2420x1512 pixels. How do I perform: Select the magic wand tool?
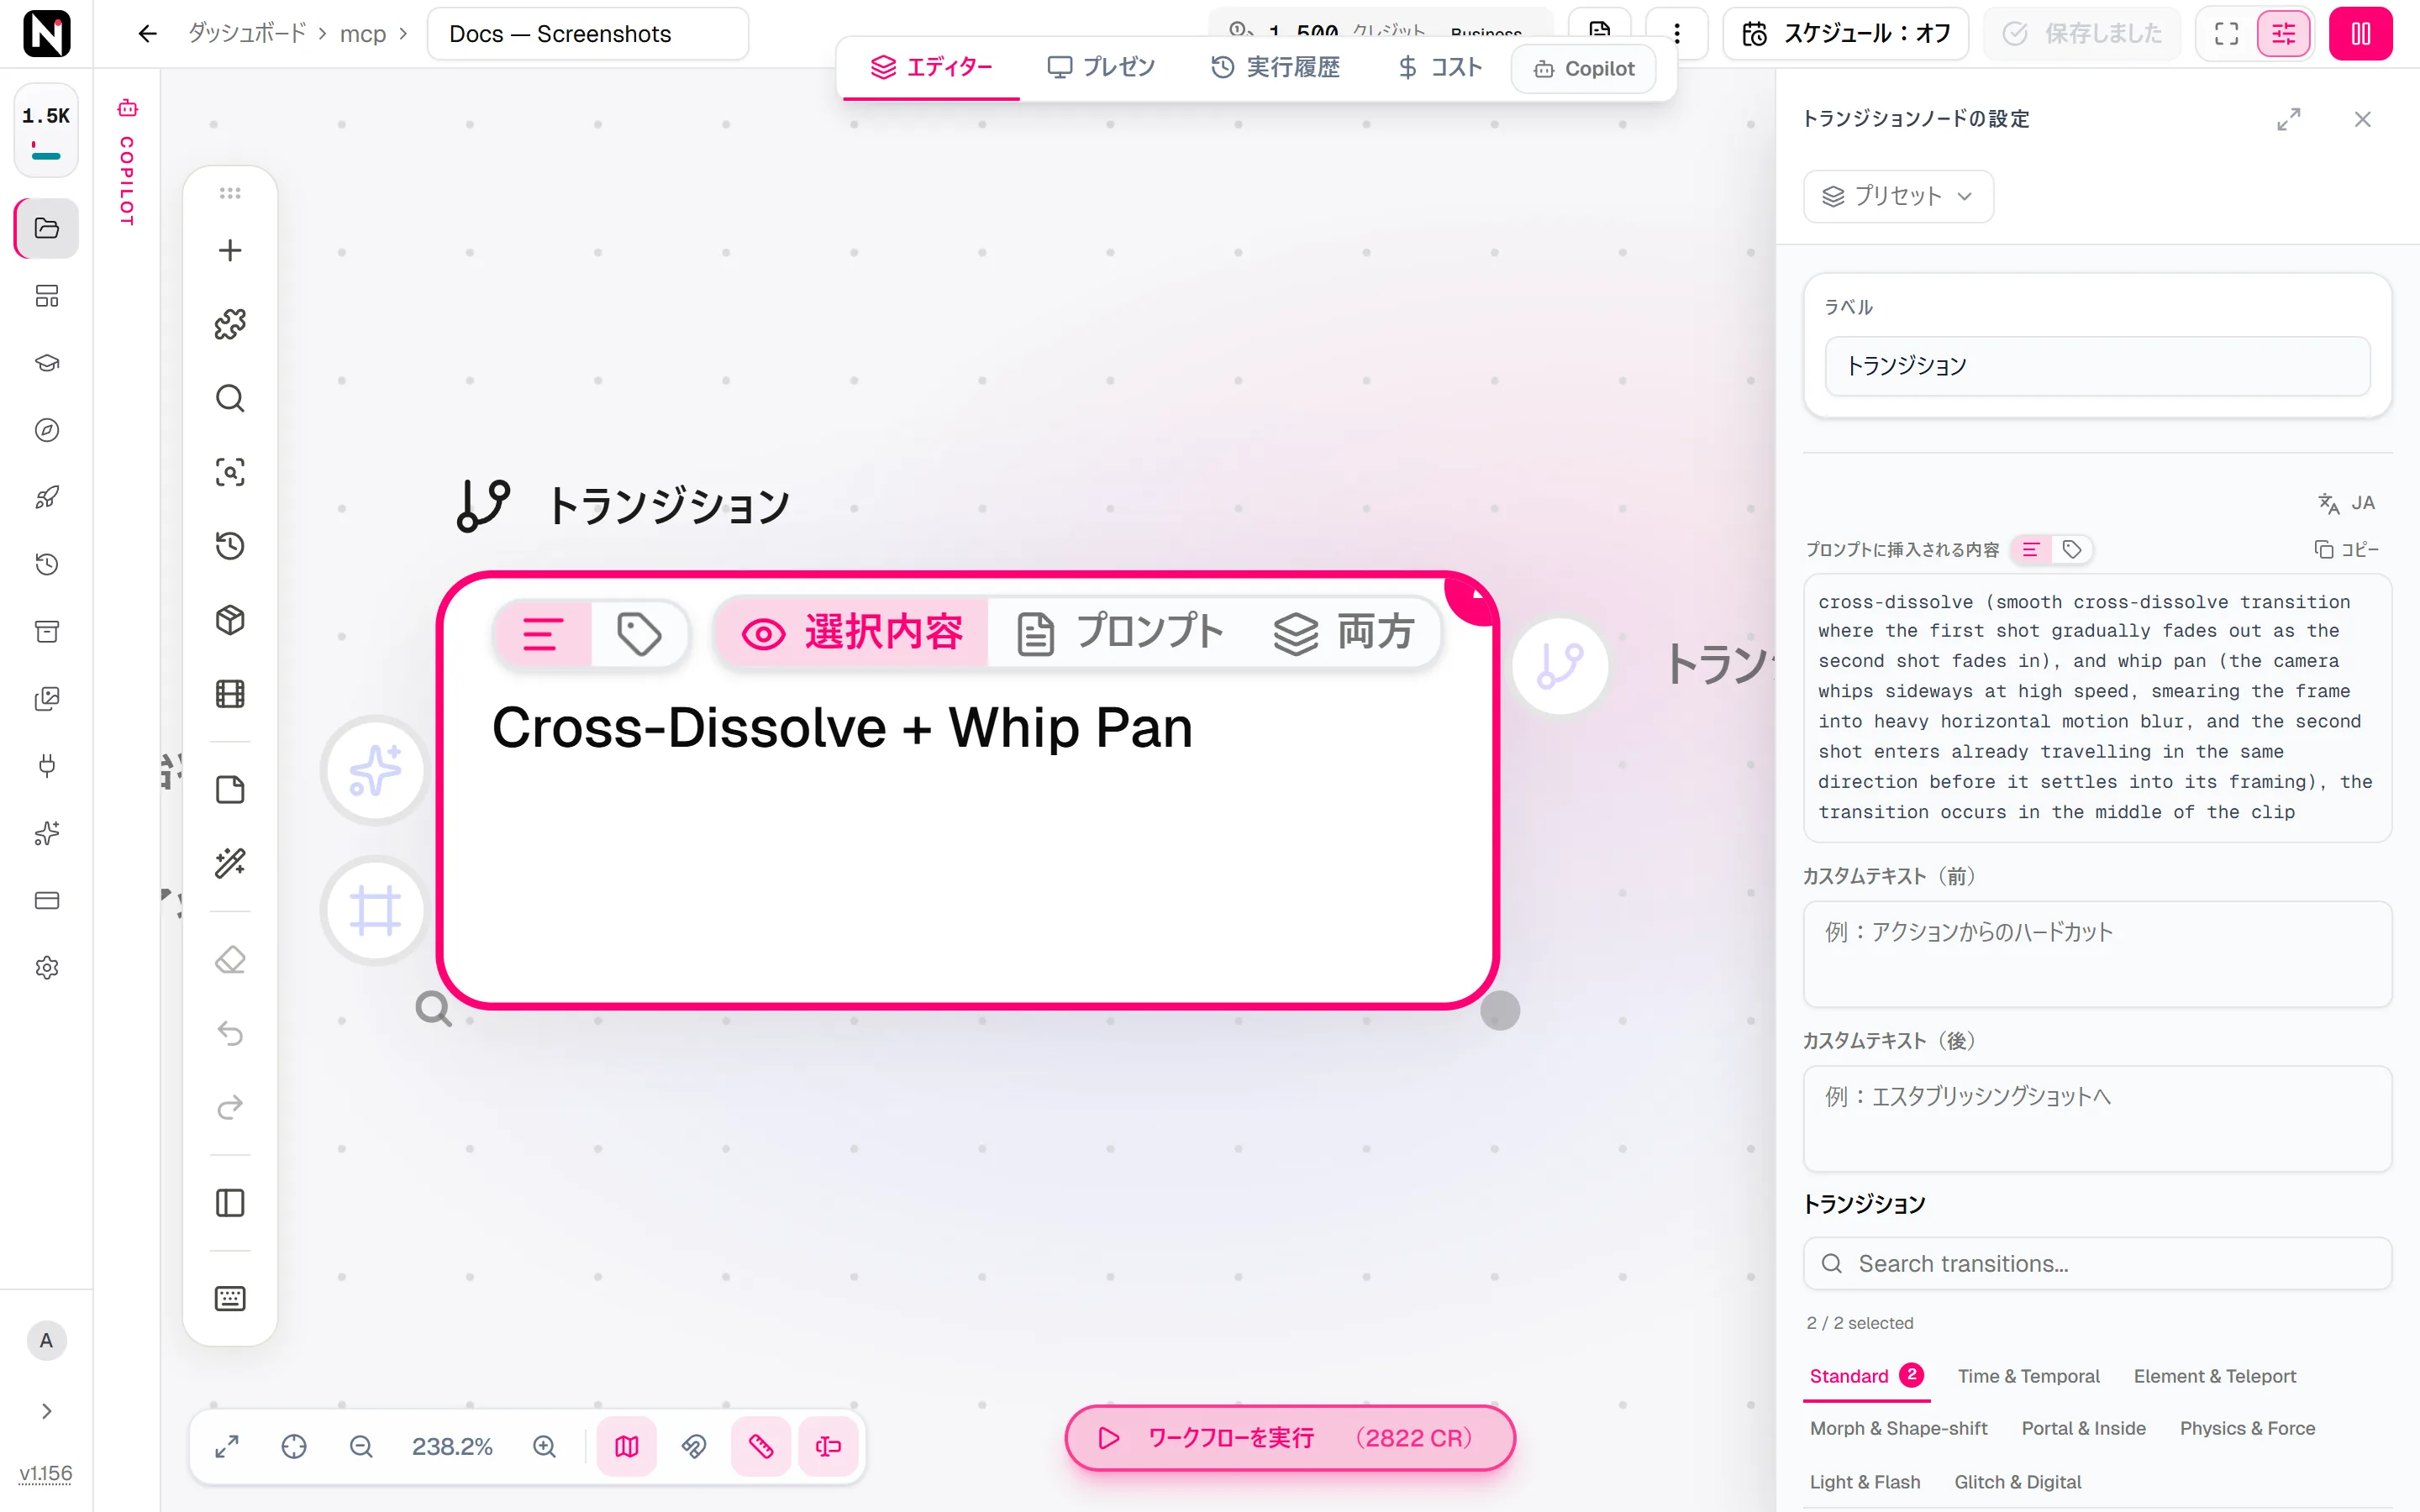(x=230, y=863)
